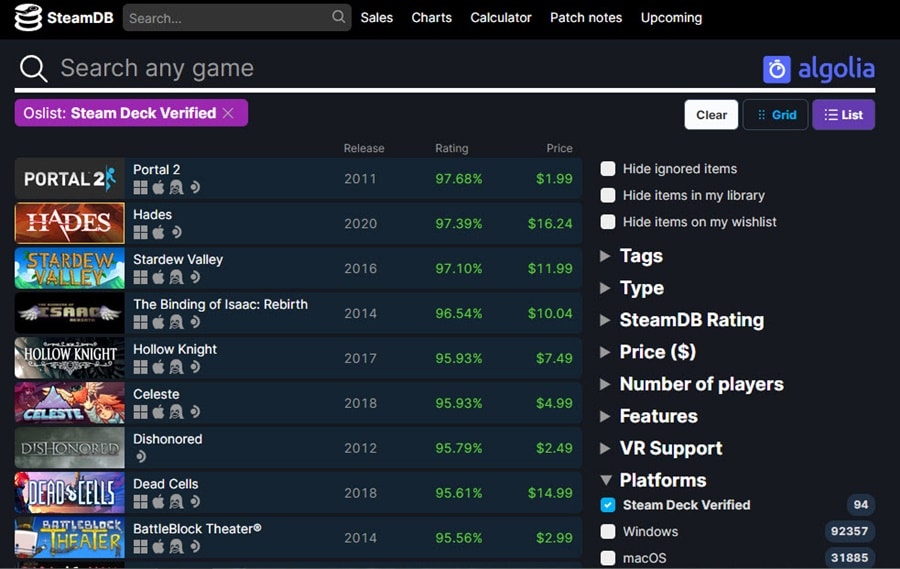This screenshot has height=569, width=900.
Task: Click the large magnifier icon beside Search any game
Action: [33, 68]
